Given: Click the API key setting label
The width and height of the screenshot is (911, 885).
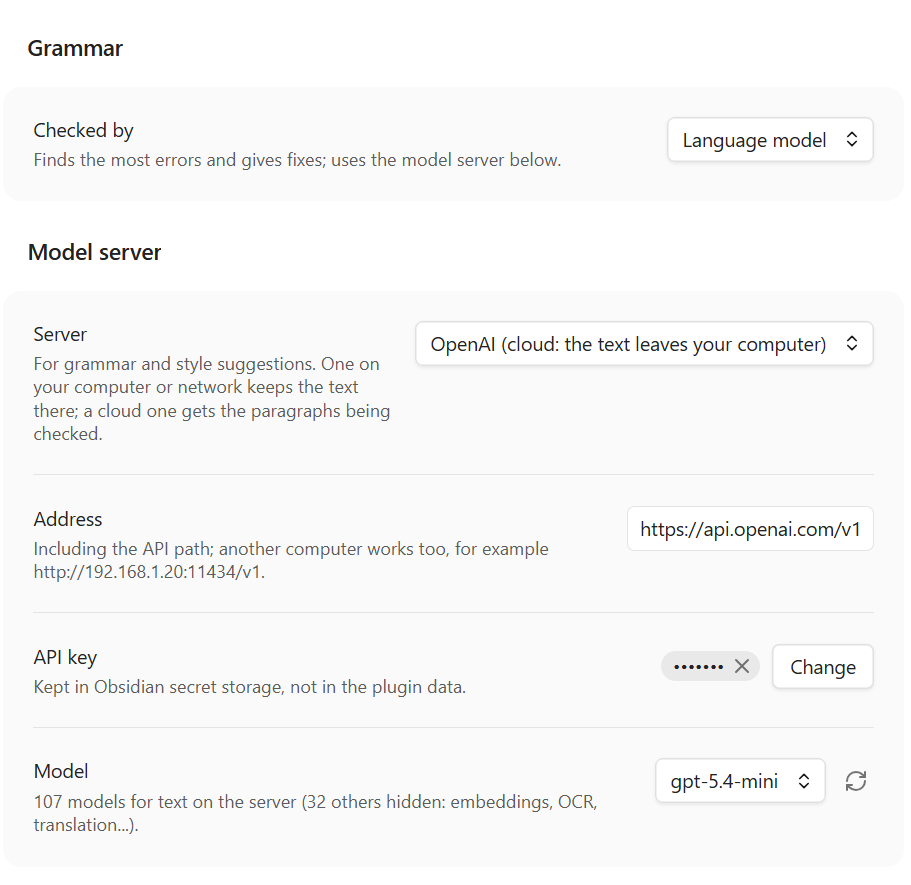Looking at the screenshot, I should point(65,657).
